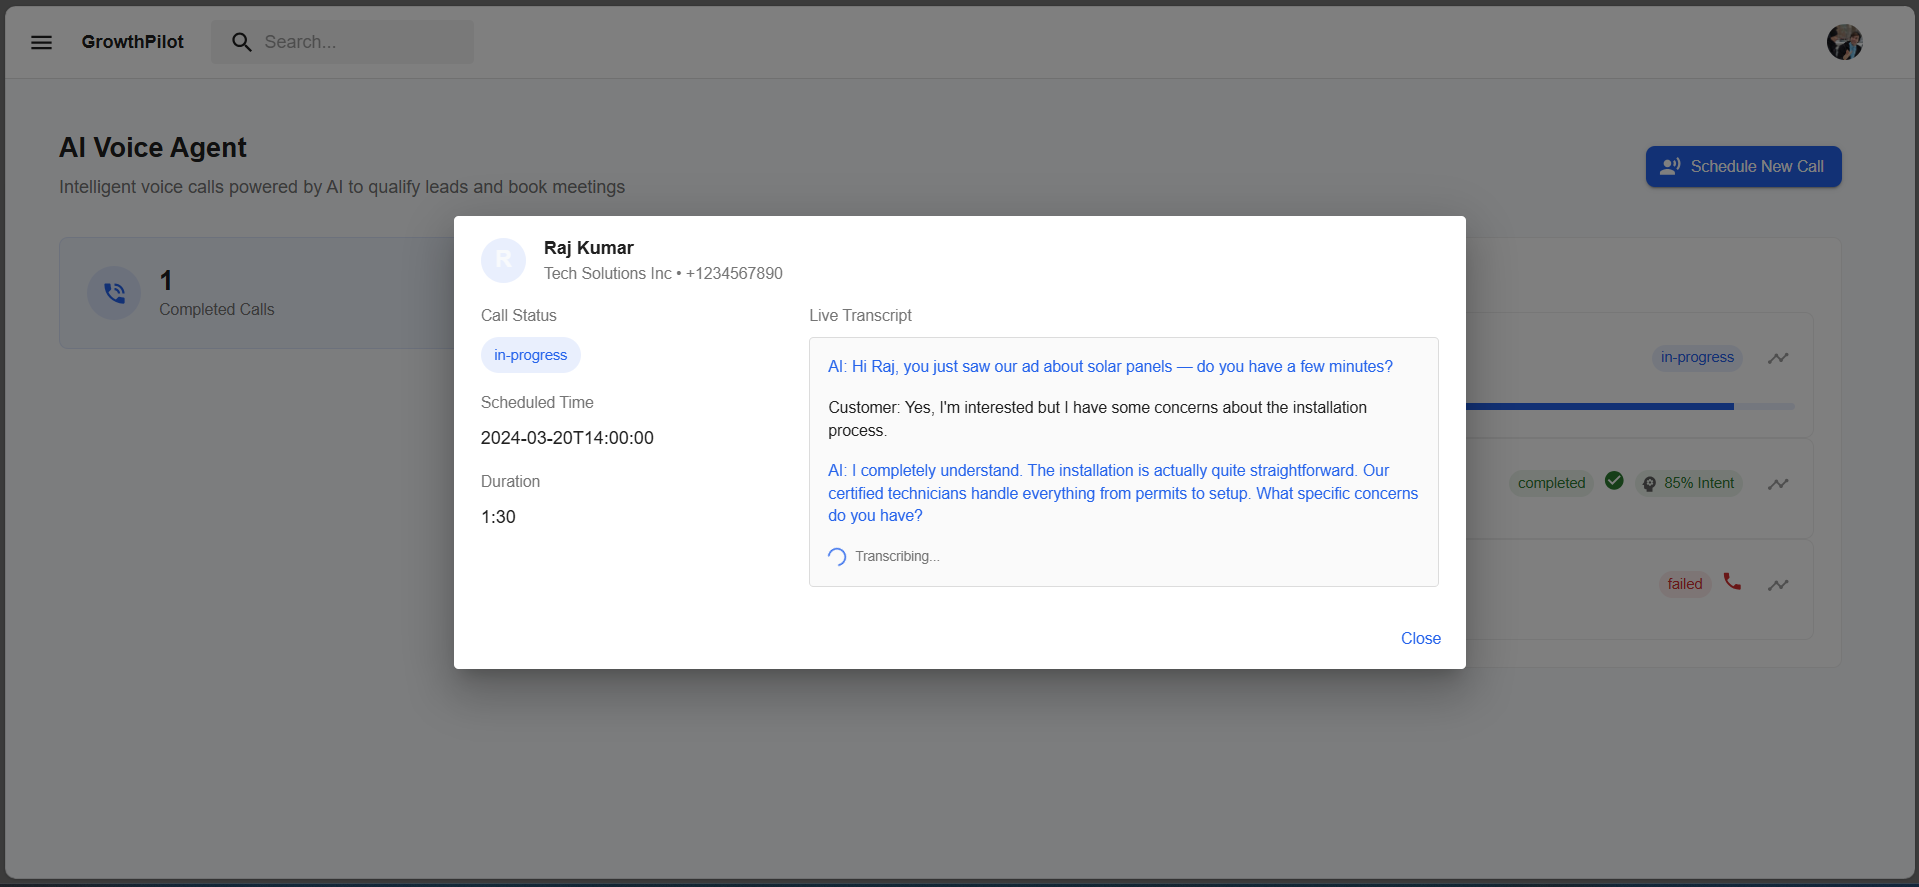Screen dimensions: 1919x887
Task: Click the duration value 1:30
Action: (x=498, y=517)
